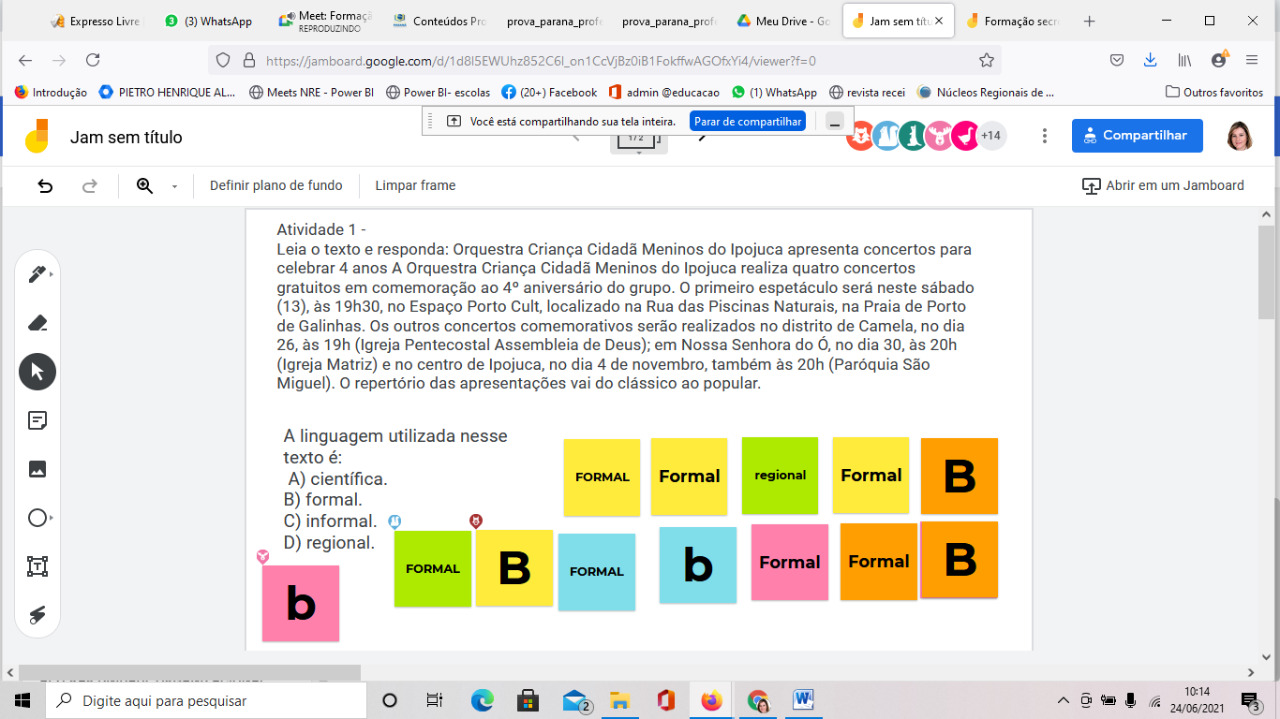
Task: Close the Jam sem título tab
Action: click(938, 21)
